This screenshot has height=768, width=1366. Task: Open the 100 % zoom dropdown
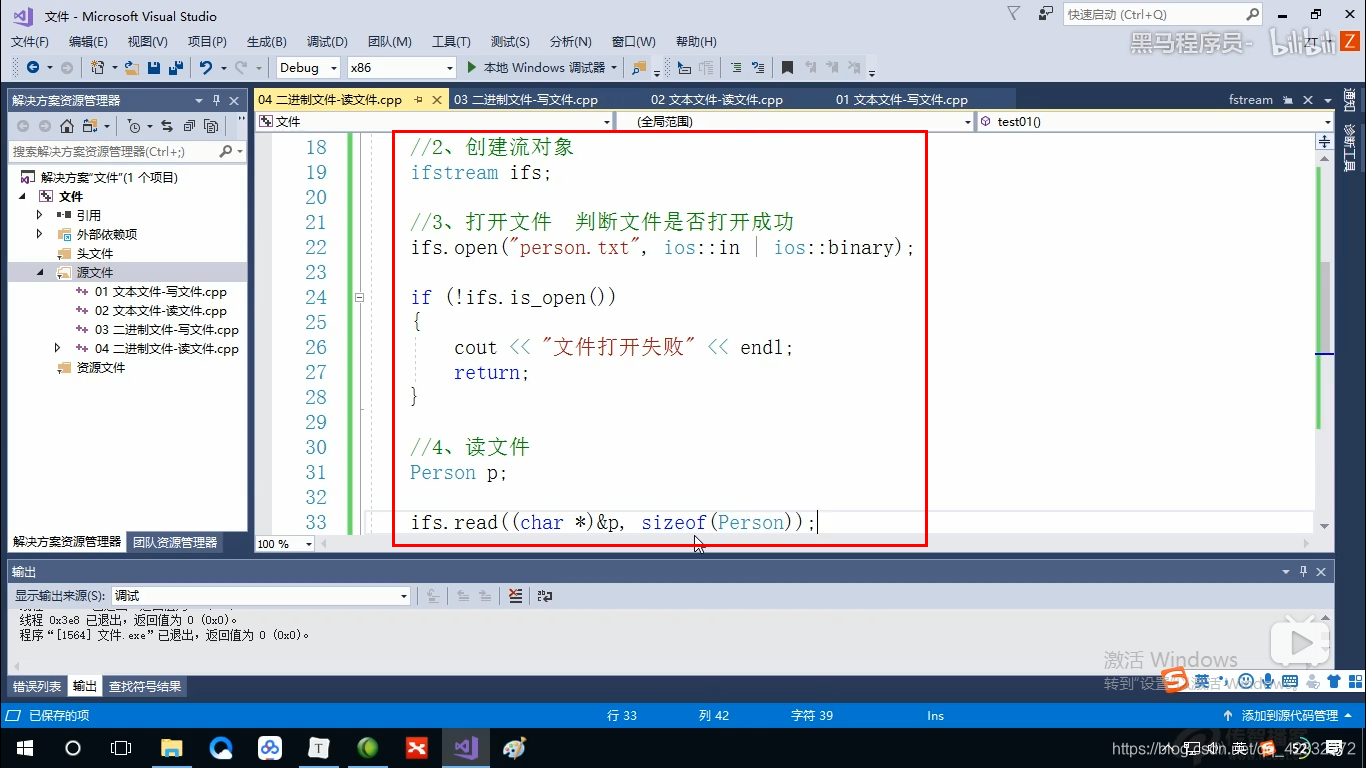(x=308, y=544)
